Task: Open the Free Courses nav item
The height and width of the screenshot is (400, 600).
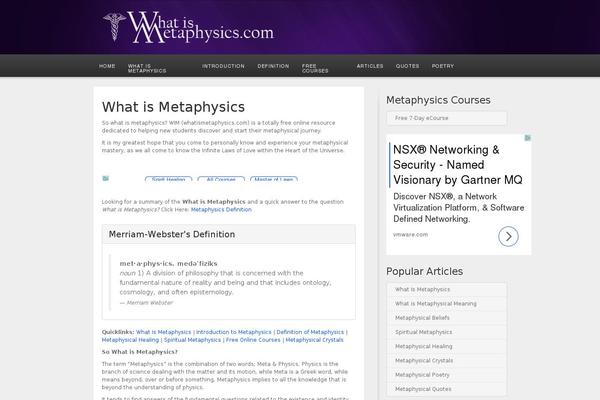Action: [315, 69]
